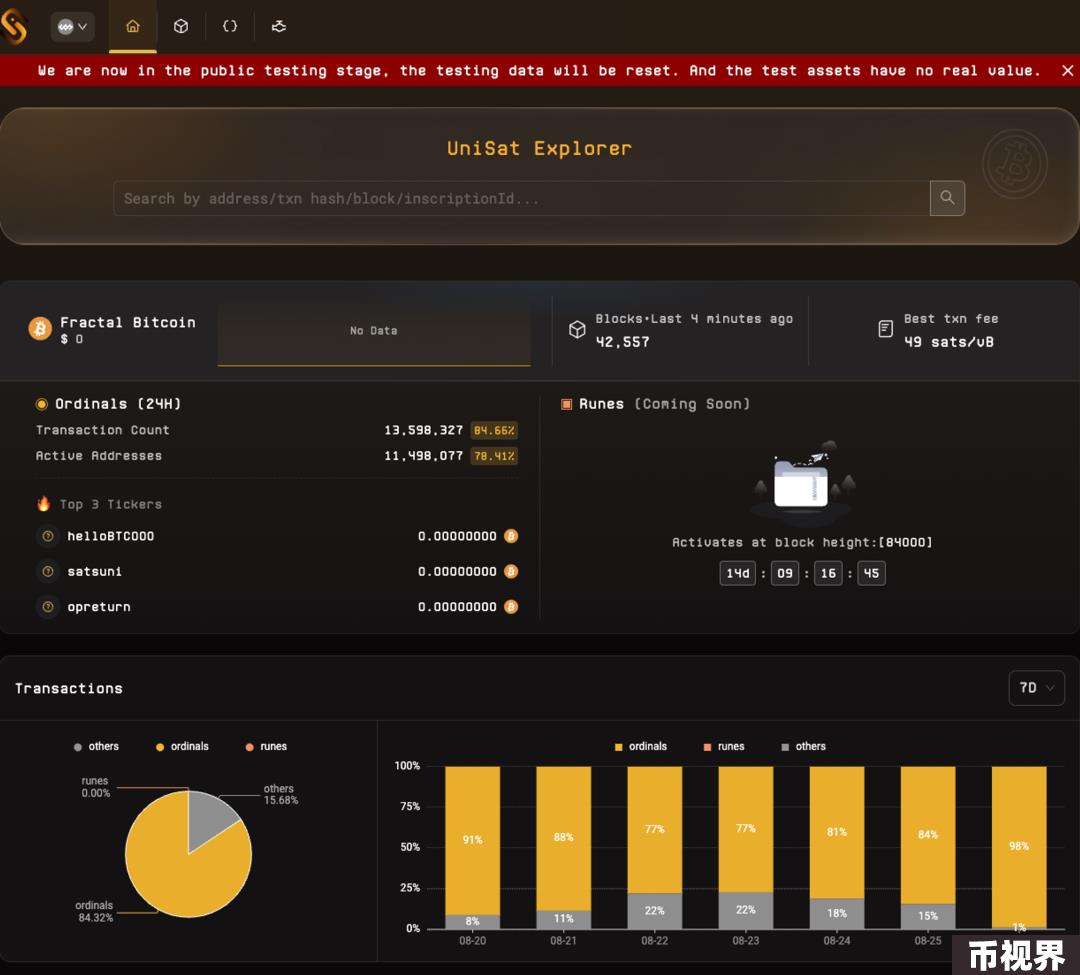1080x975 pixels.
Task: Click the bitcoin icon in helloBTC000 row
Action: pos(511,536)
